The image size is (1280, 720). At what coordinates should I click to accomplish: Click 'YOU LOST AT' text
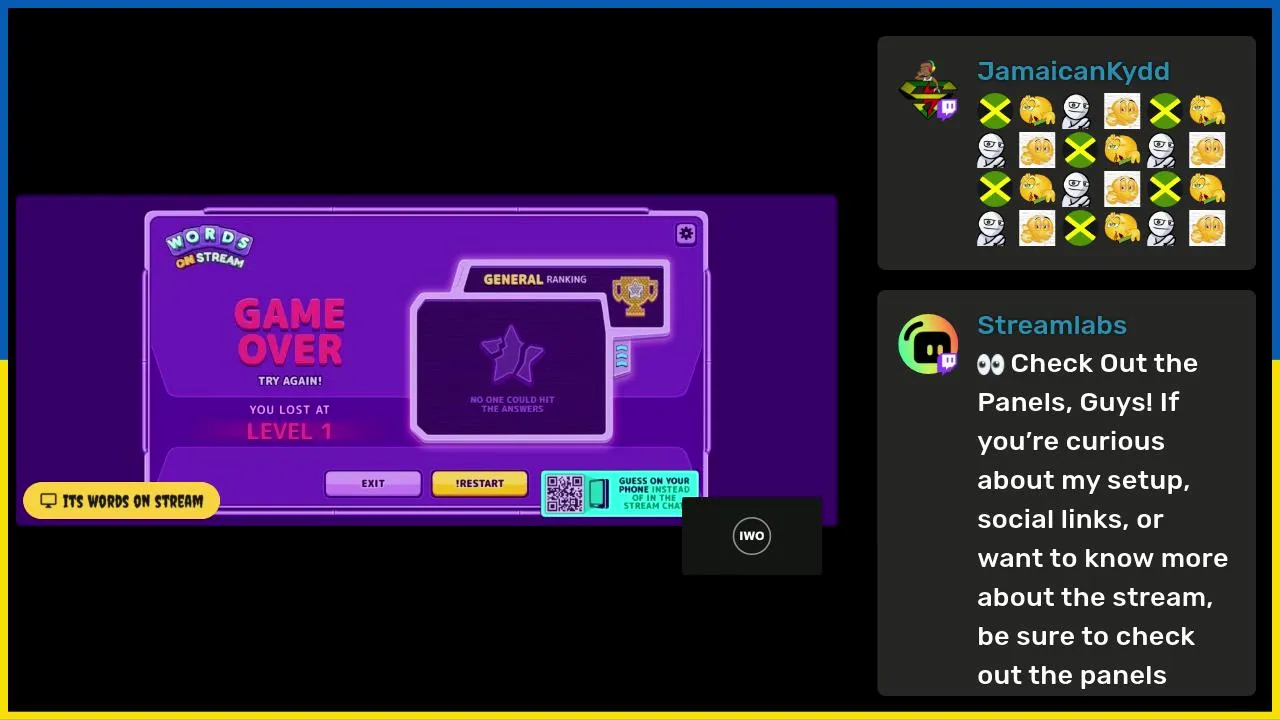click(289, 410)
